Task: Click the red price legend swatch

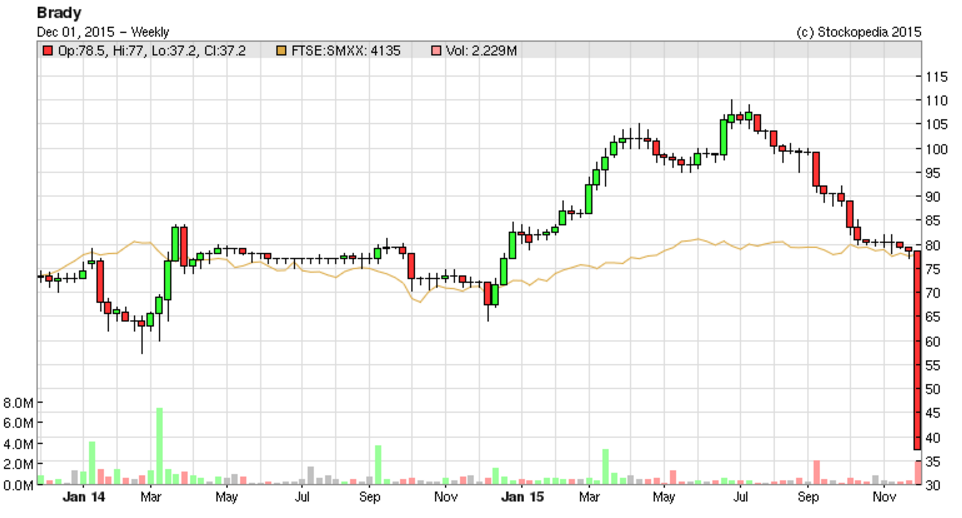Action: coord(47,51)
